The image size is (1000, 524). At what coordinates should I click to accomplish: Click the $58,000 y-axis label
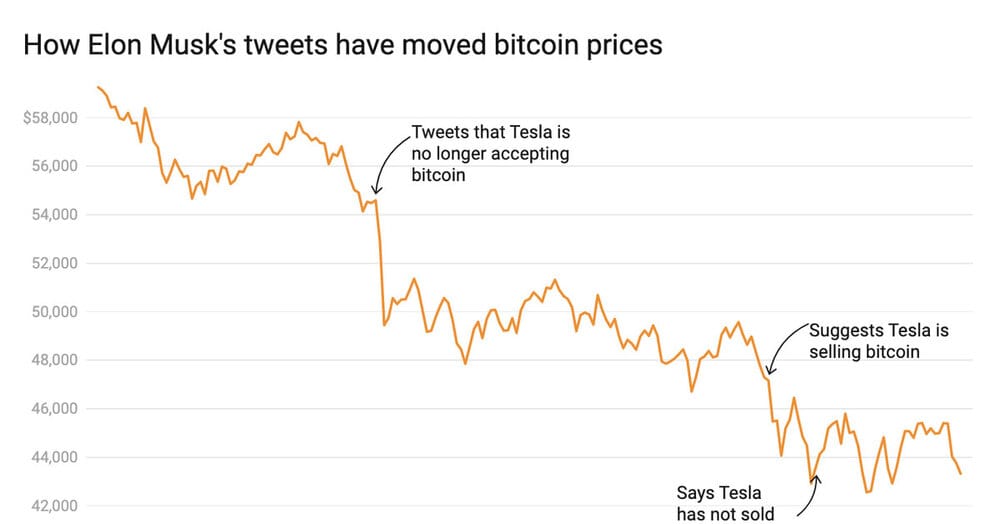50,118
